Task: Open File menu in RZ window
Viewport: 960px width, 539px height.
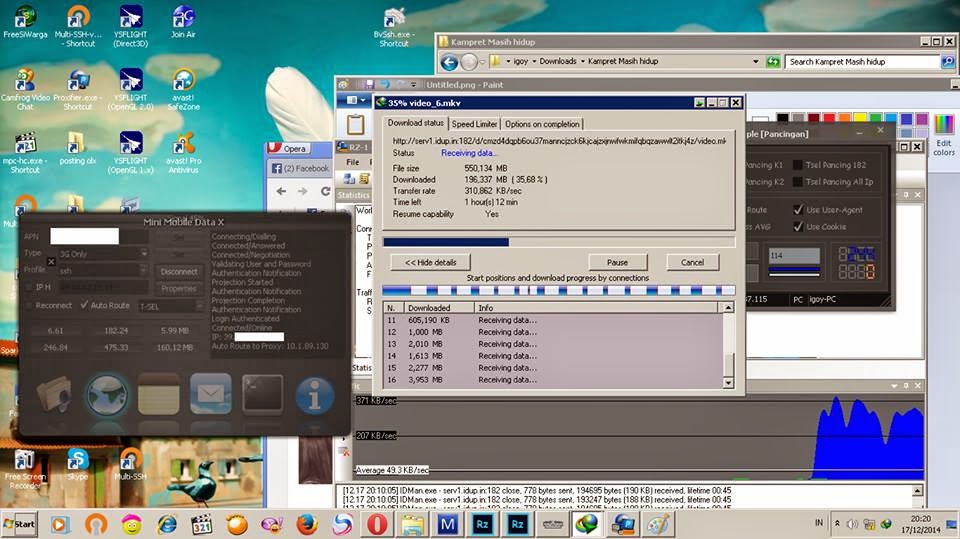Action: point(353,162)
